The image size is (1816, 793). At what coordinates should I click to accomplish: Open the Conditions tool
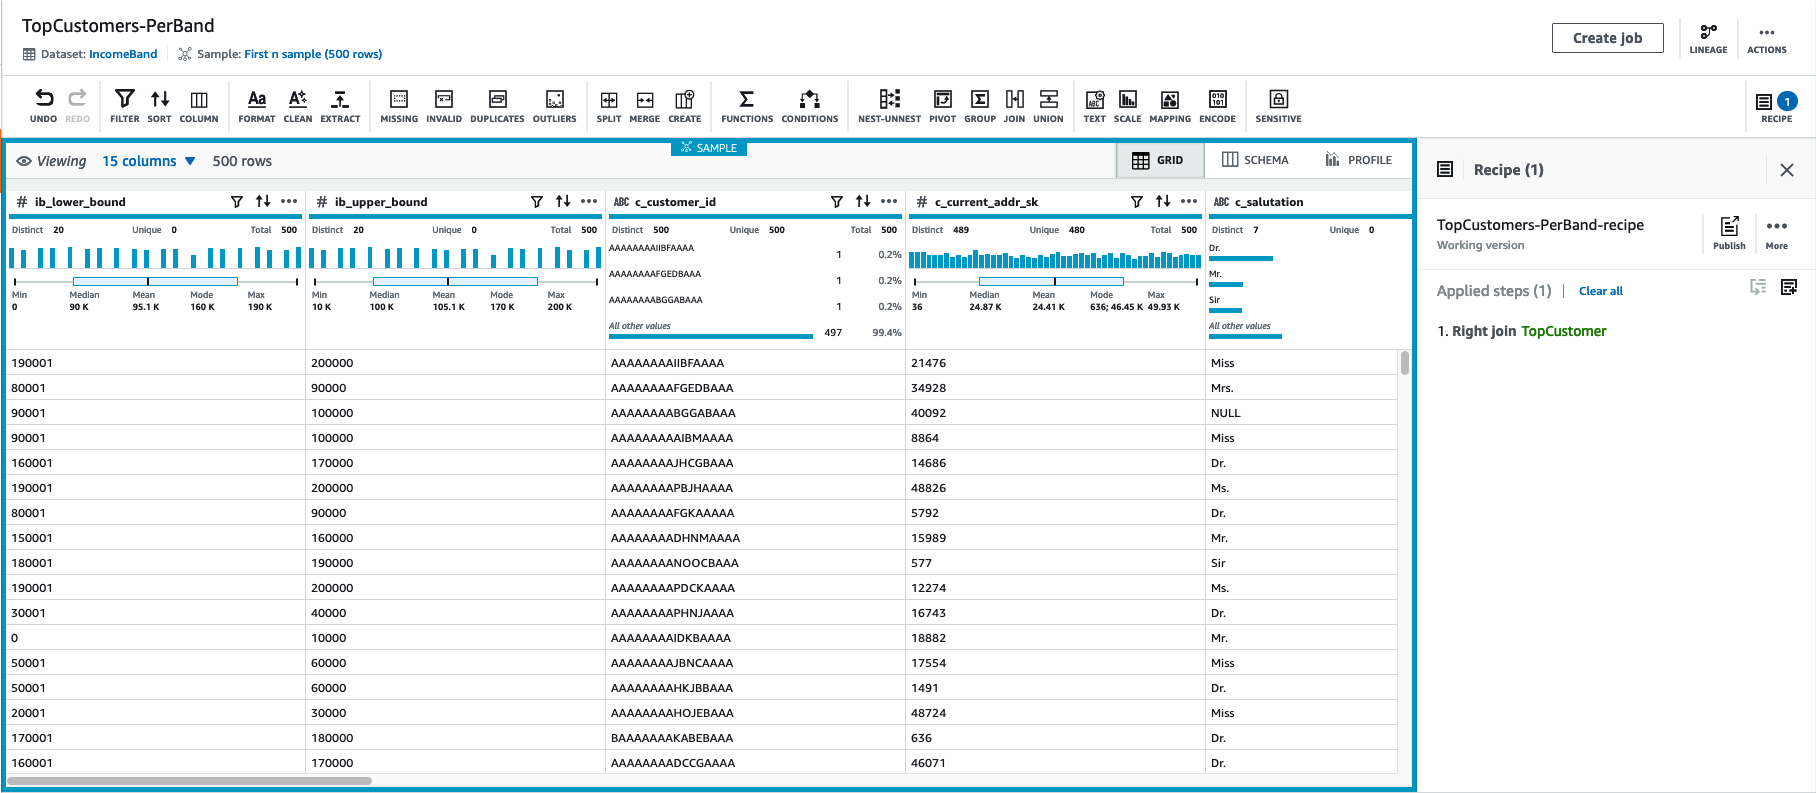click(810, 105)
